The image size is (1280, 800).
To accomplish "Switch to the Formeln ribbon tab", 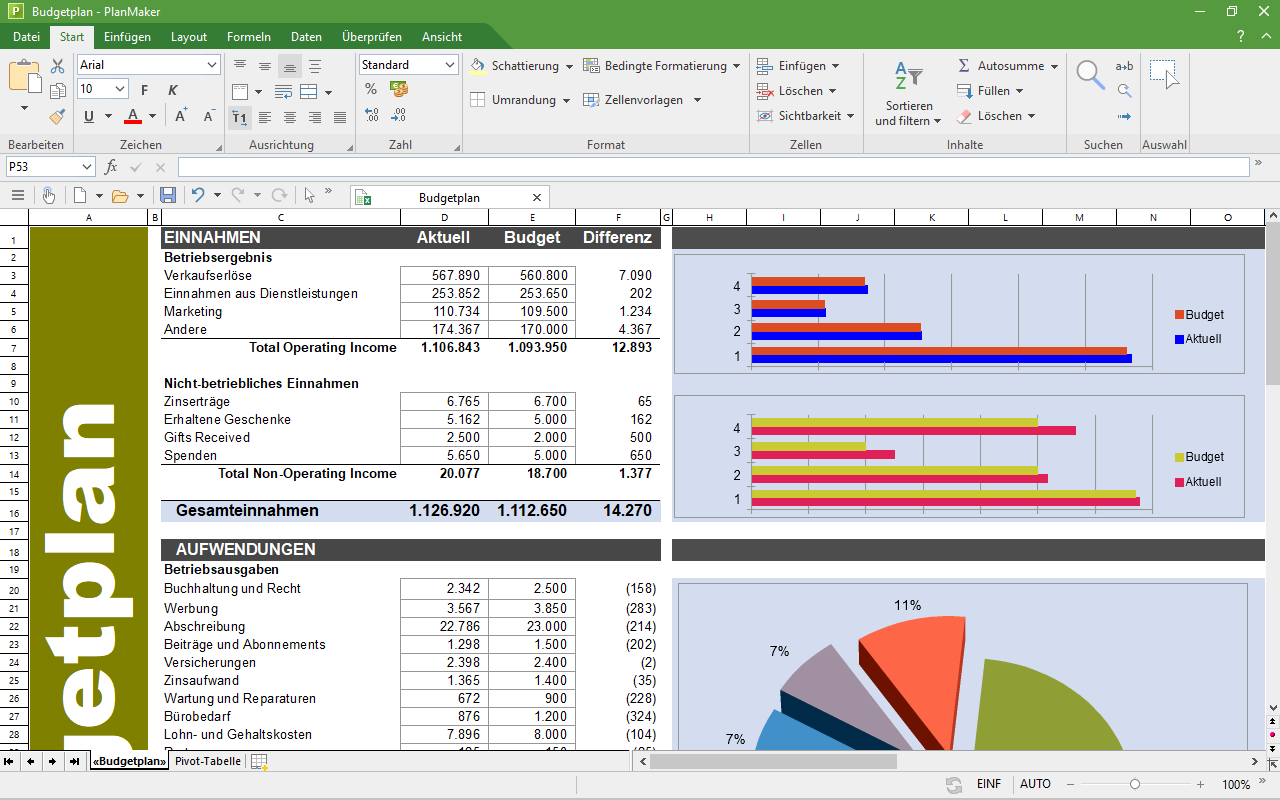I will [249, 36].
